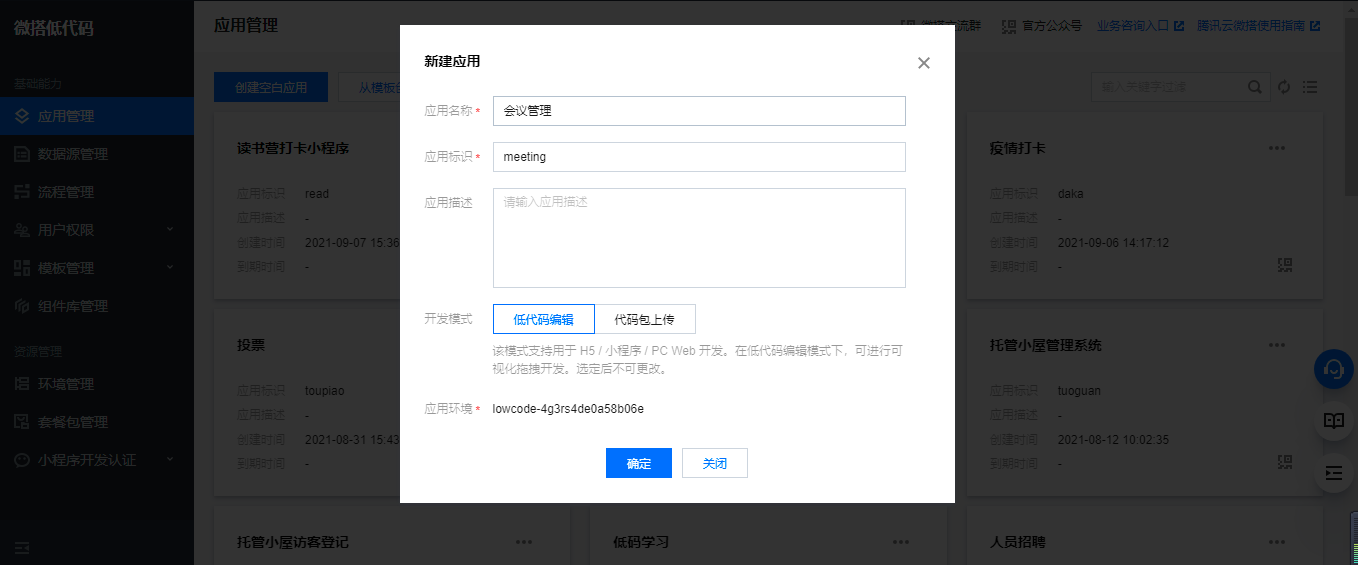
Task: Click the 数据源管理 sidebar icon
Action: [22, 154]
